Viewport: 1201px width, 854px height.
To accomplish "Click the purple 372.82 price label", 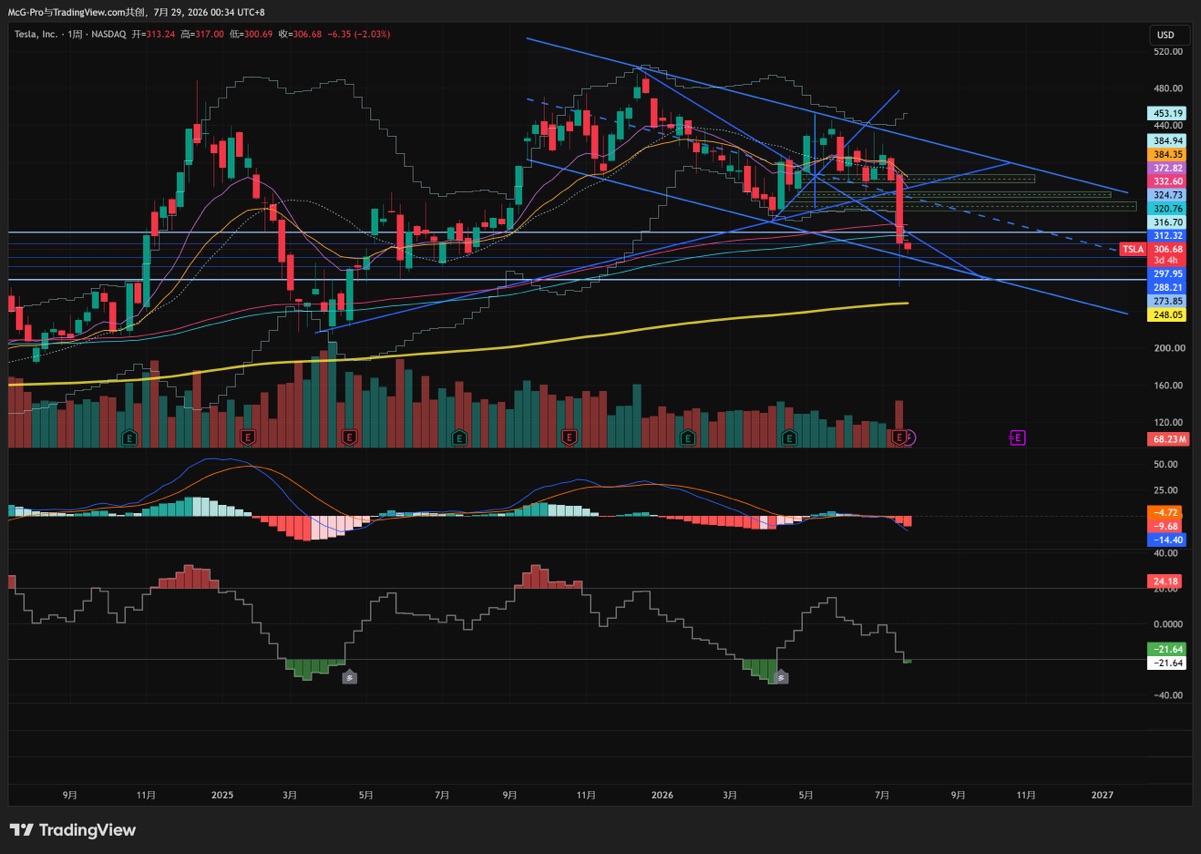I will [1167, 168].
